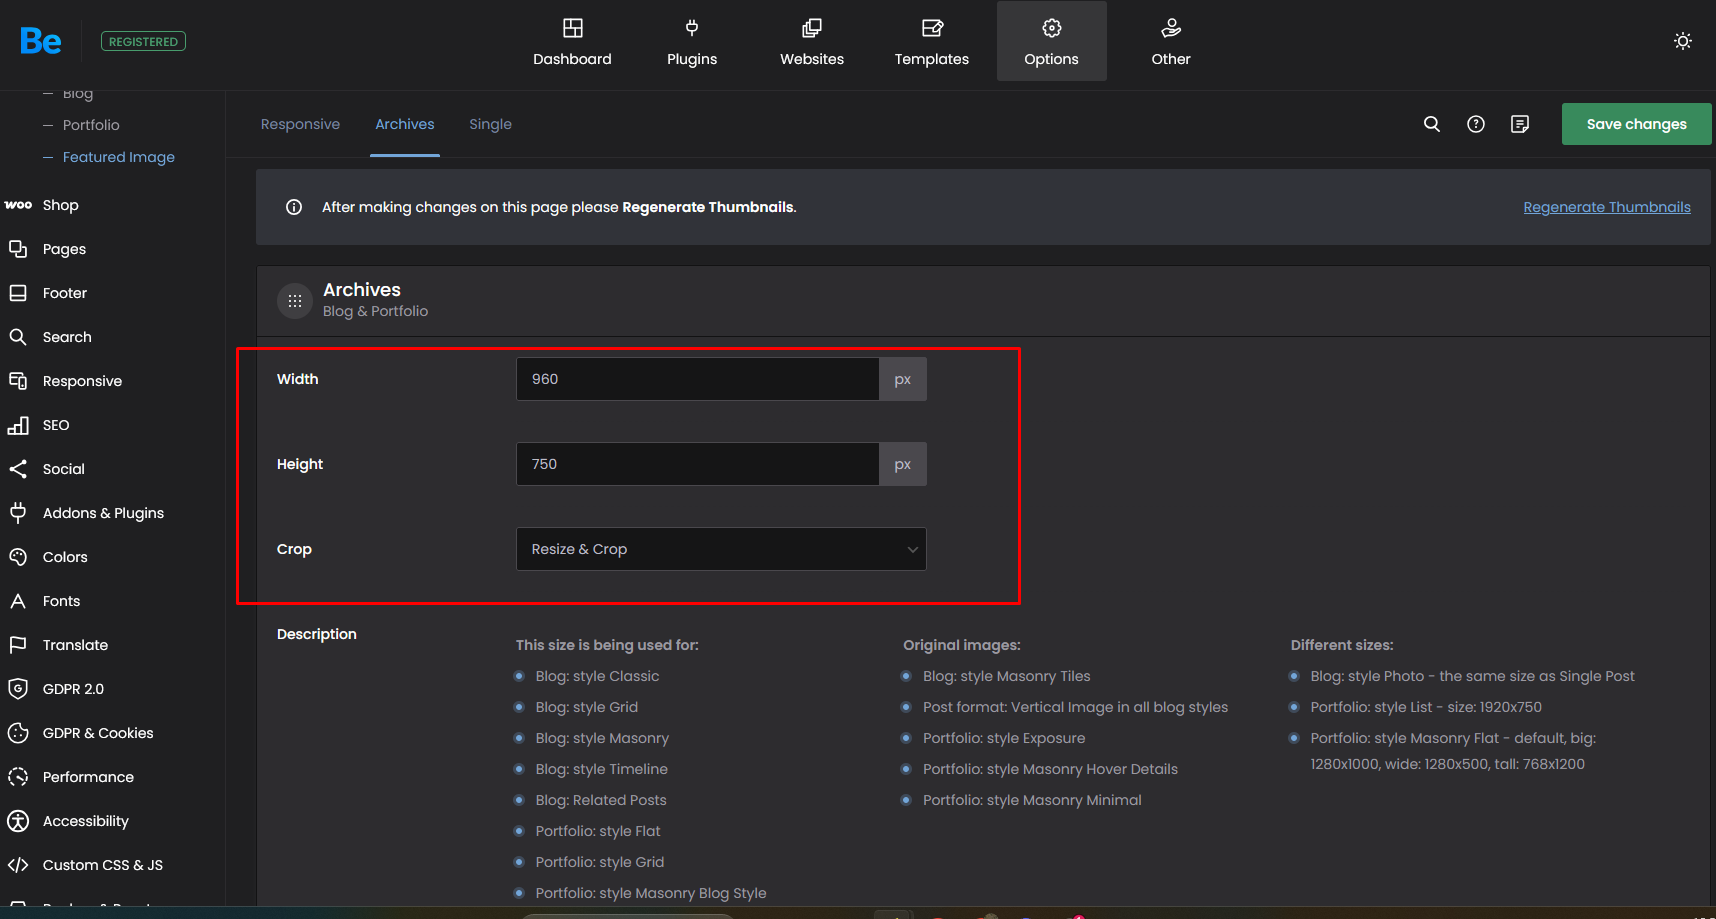Select Portfolio in sidebar submenu
Viewport: 1716px width, 919px height.
pos(91,125)
